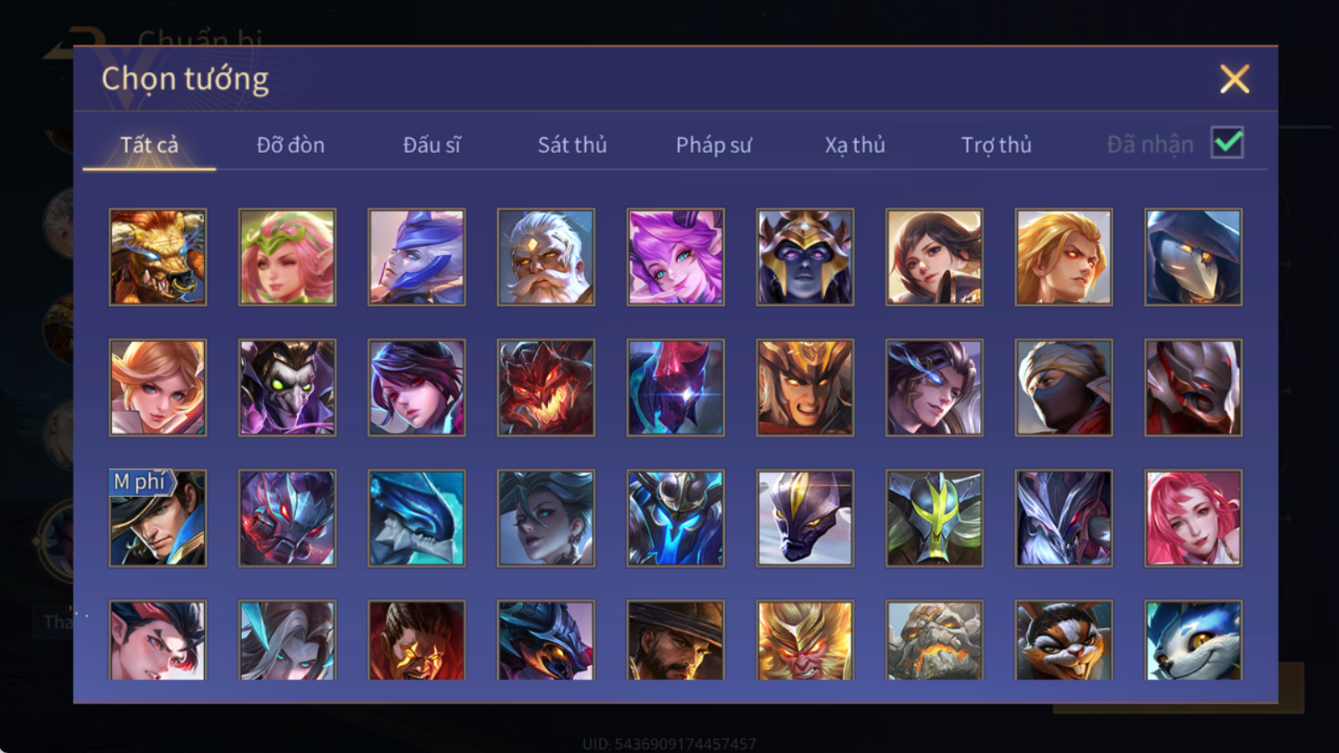Choose the white-bearded old man hero
Screen dimensions: 1339x753
pyautogui.click(x=546, y=257)
